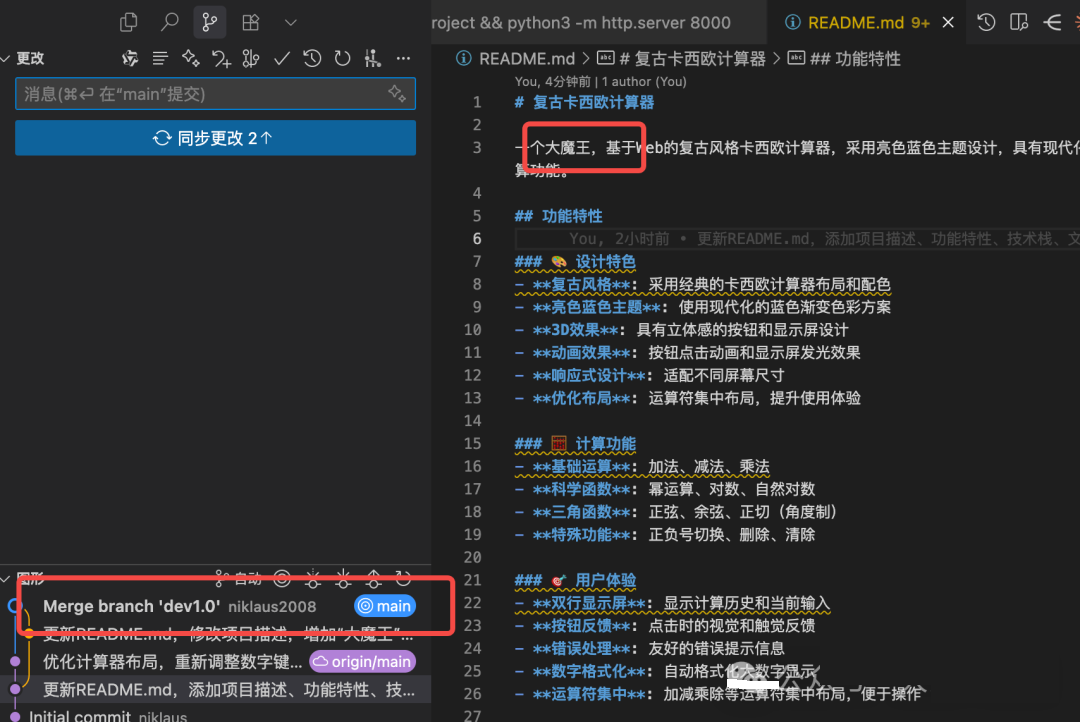Expand the additional views chevron
The image size is (1080, 722).
tap(291, 23)
